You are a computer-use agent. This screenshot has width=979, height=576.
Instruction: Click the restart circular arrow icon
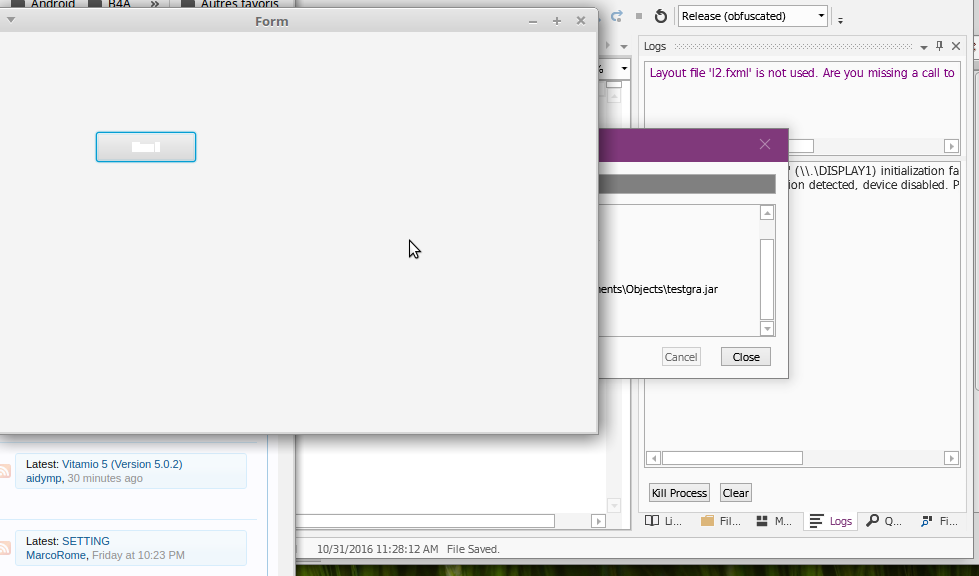tap(661, 16)
